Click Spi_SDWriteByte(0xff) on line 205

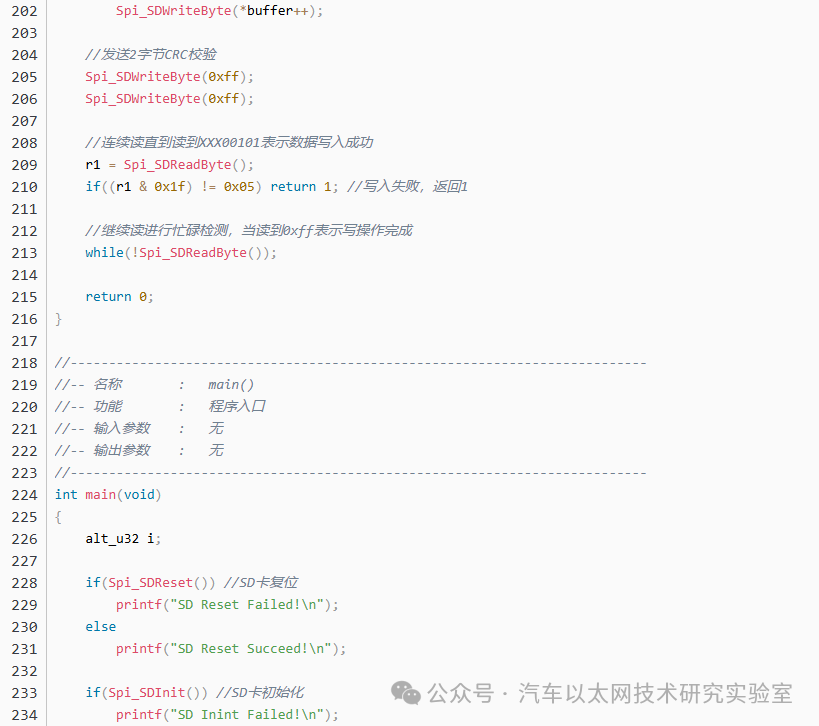click(x=169, y=77)
